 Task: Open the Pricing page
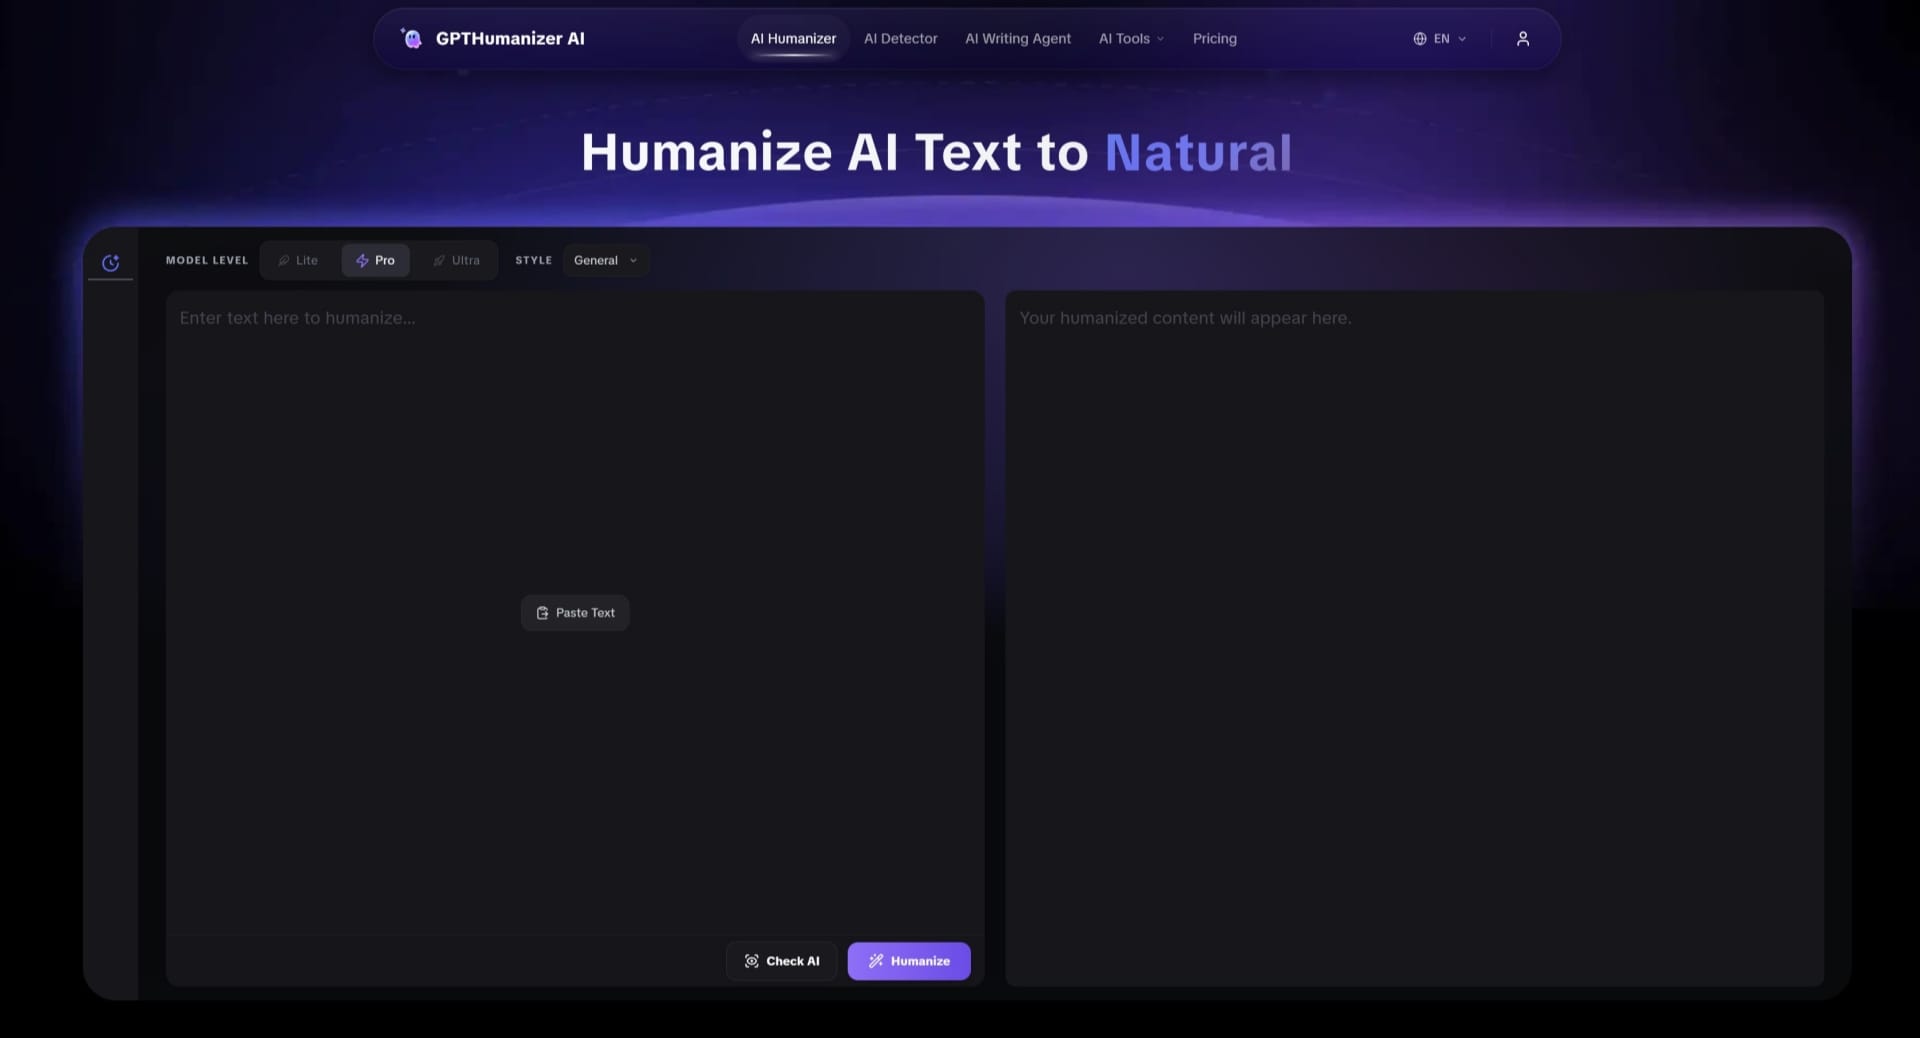[1214, 39]
